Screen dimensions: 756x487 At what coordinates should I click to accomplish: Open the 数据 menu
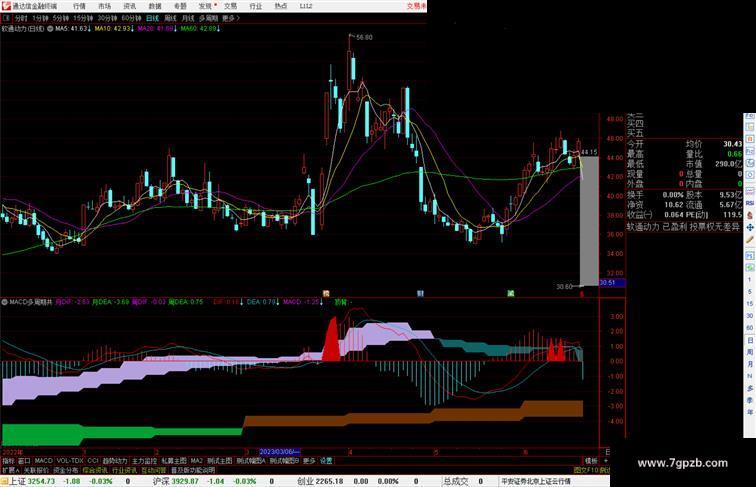point(155,6)
